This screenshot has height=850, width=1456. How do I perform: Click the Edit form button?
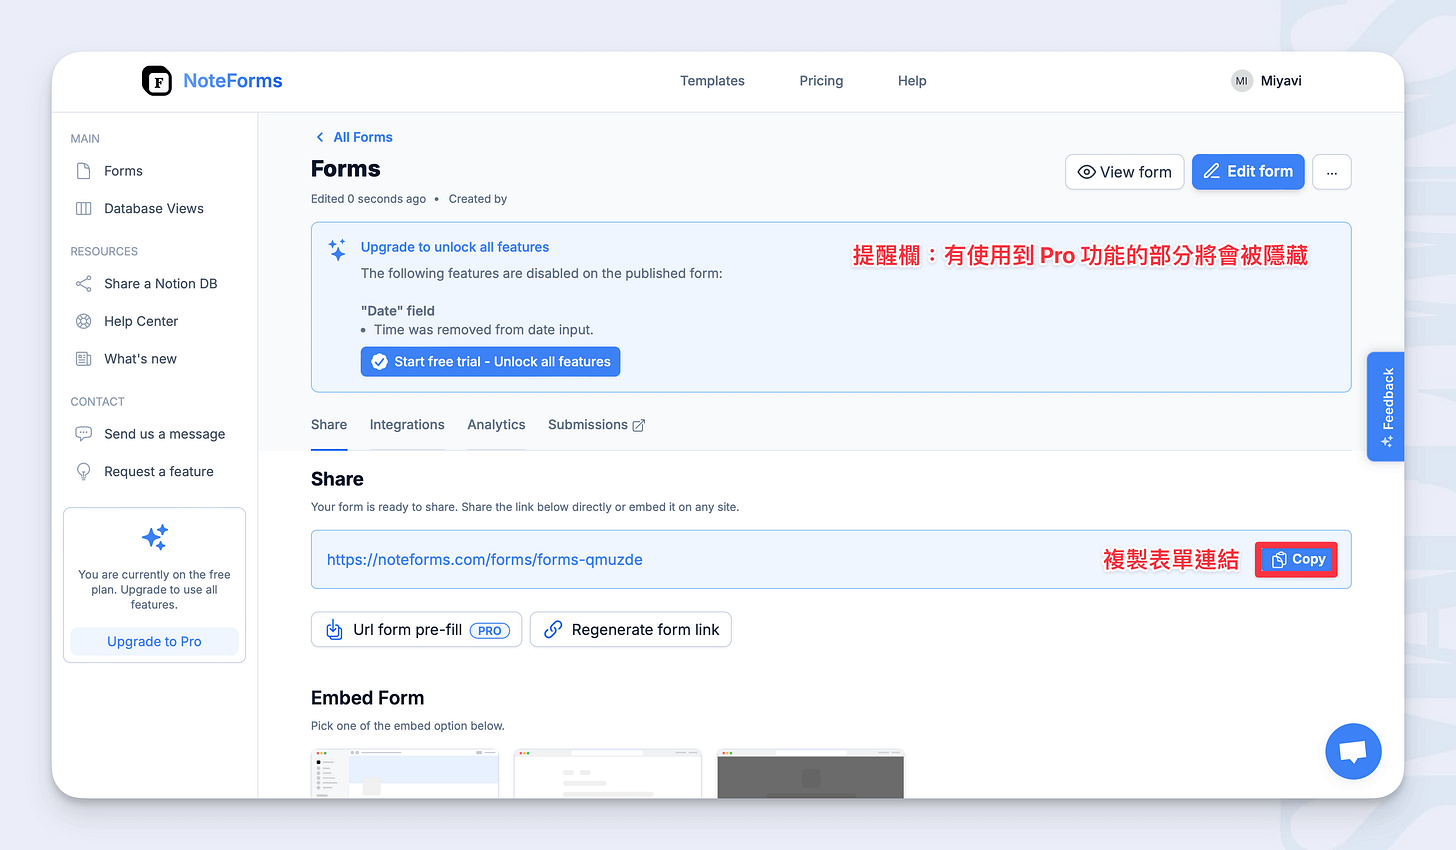[x=1248, y=172]
